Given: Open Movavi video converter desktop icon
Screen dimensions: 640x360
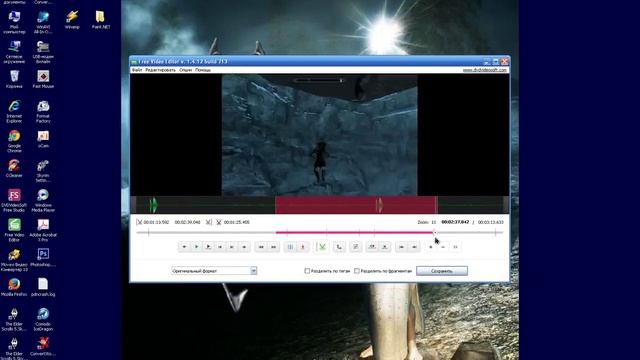Looking at the screenshot, I should click(14, 260).
